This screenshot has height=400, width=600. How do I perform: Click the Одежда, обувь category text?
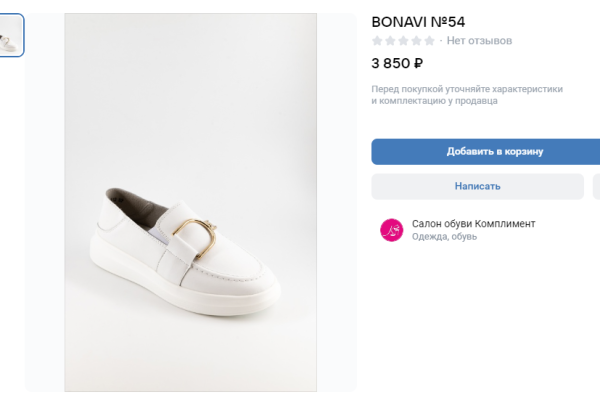[x=444, y=237]
